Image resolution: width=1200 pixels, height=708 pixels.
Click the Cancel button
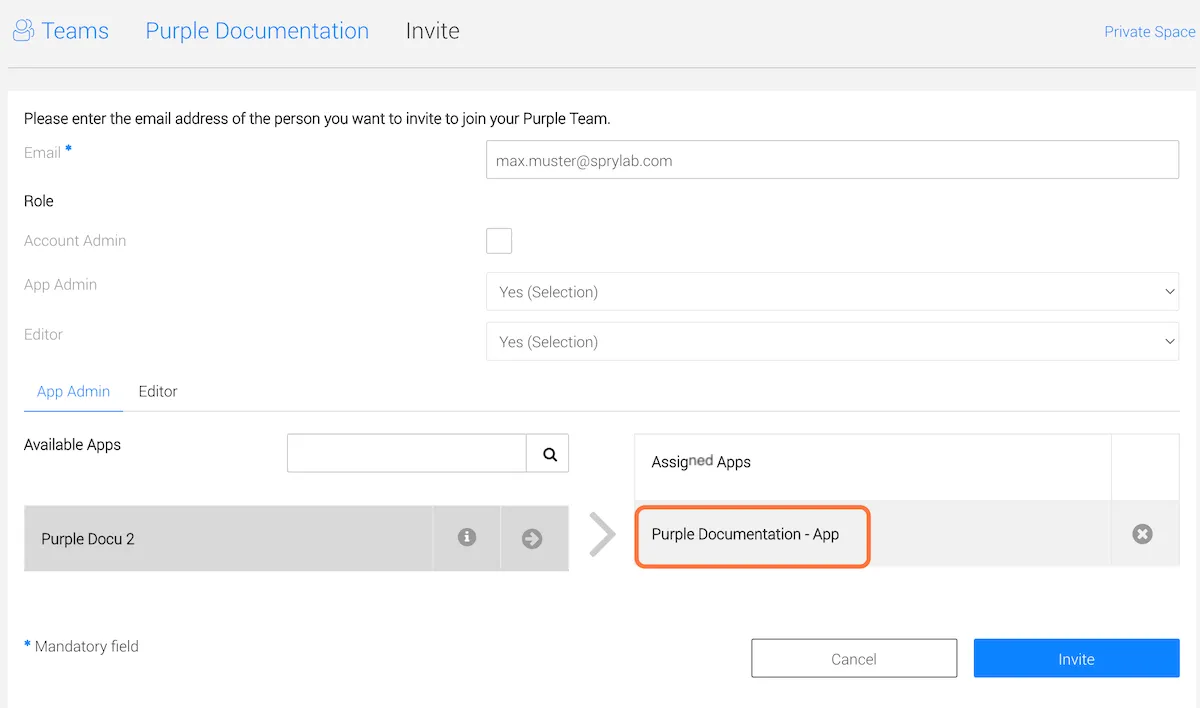[x=854, y=659]
